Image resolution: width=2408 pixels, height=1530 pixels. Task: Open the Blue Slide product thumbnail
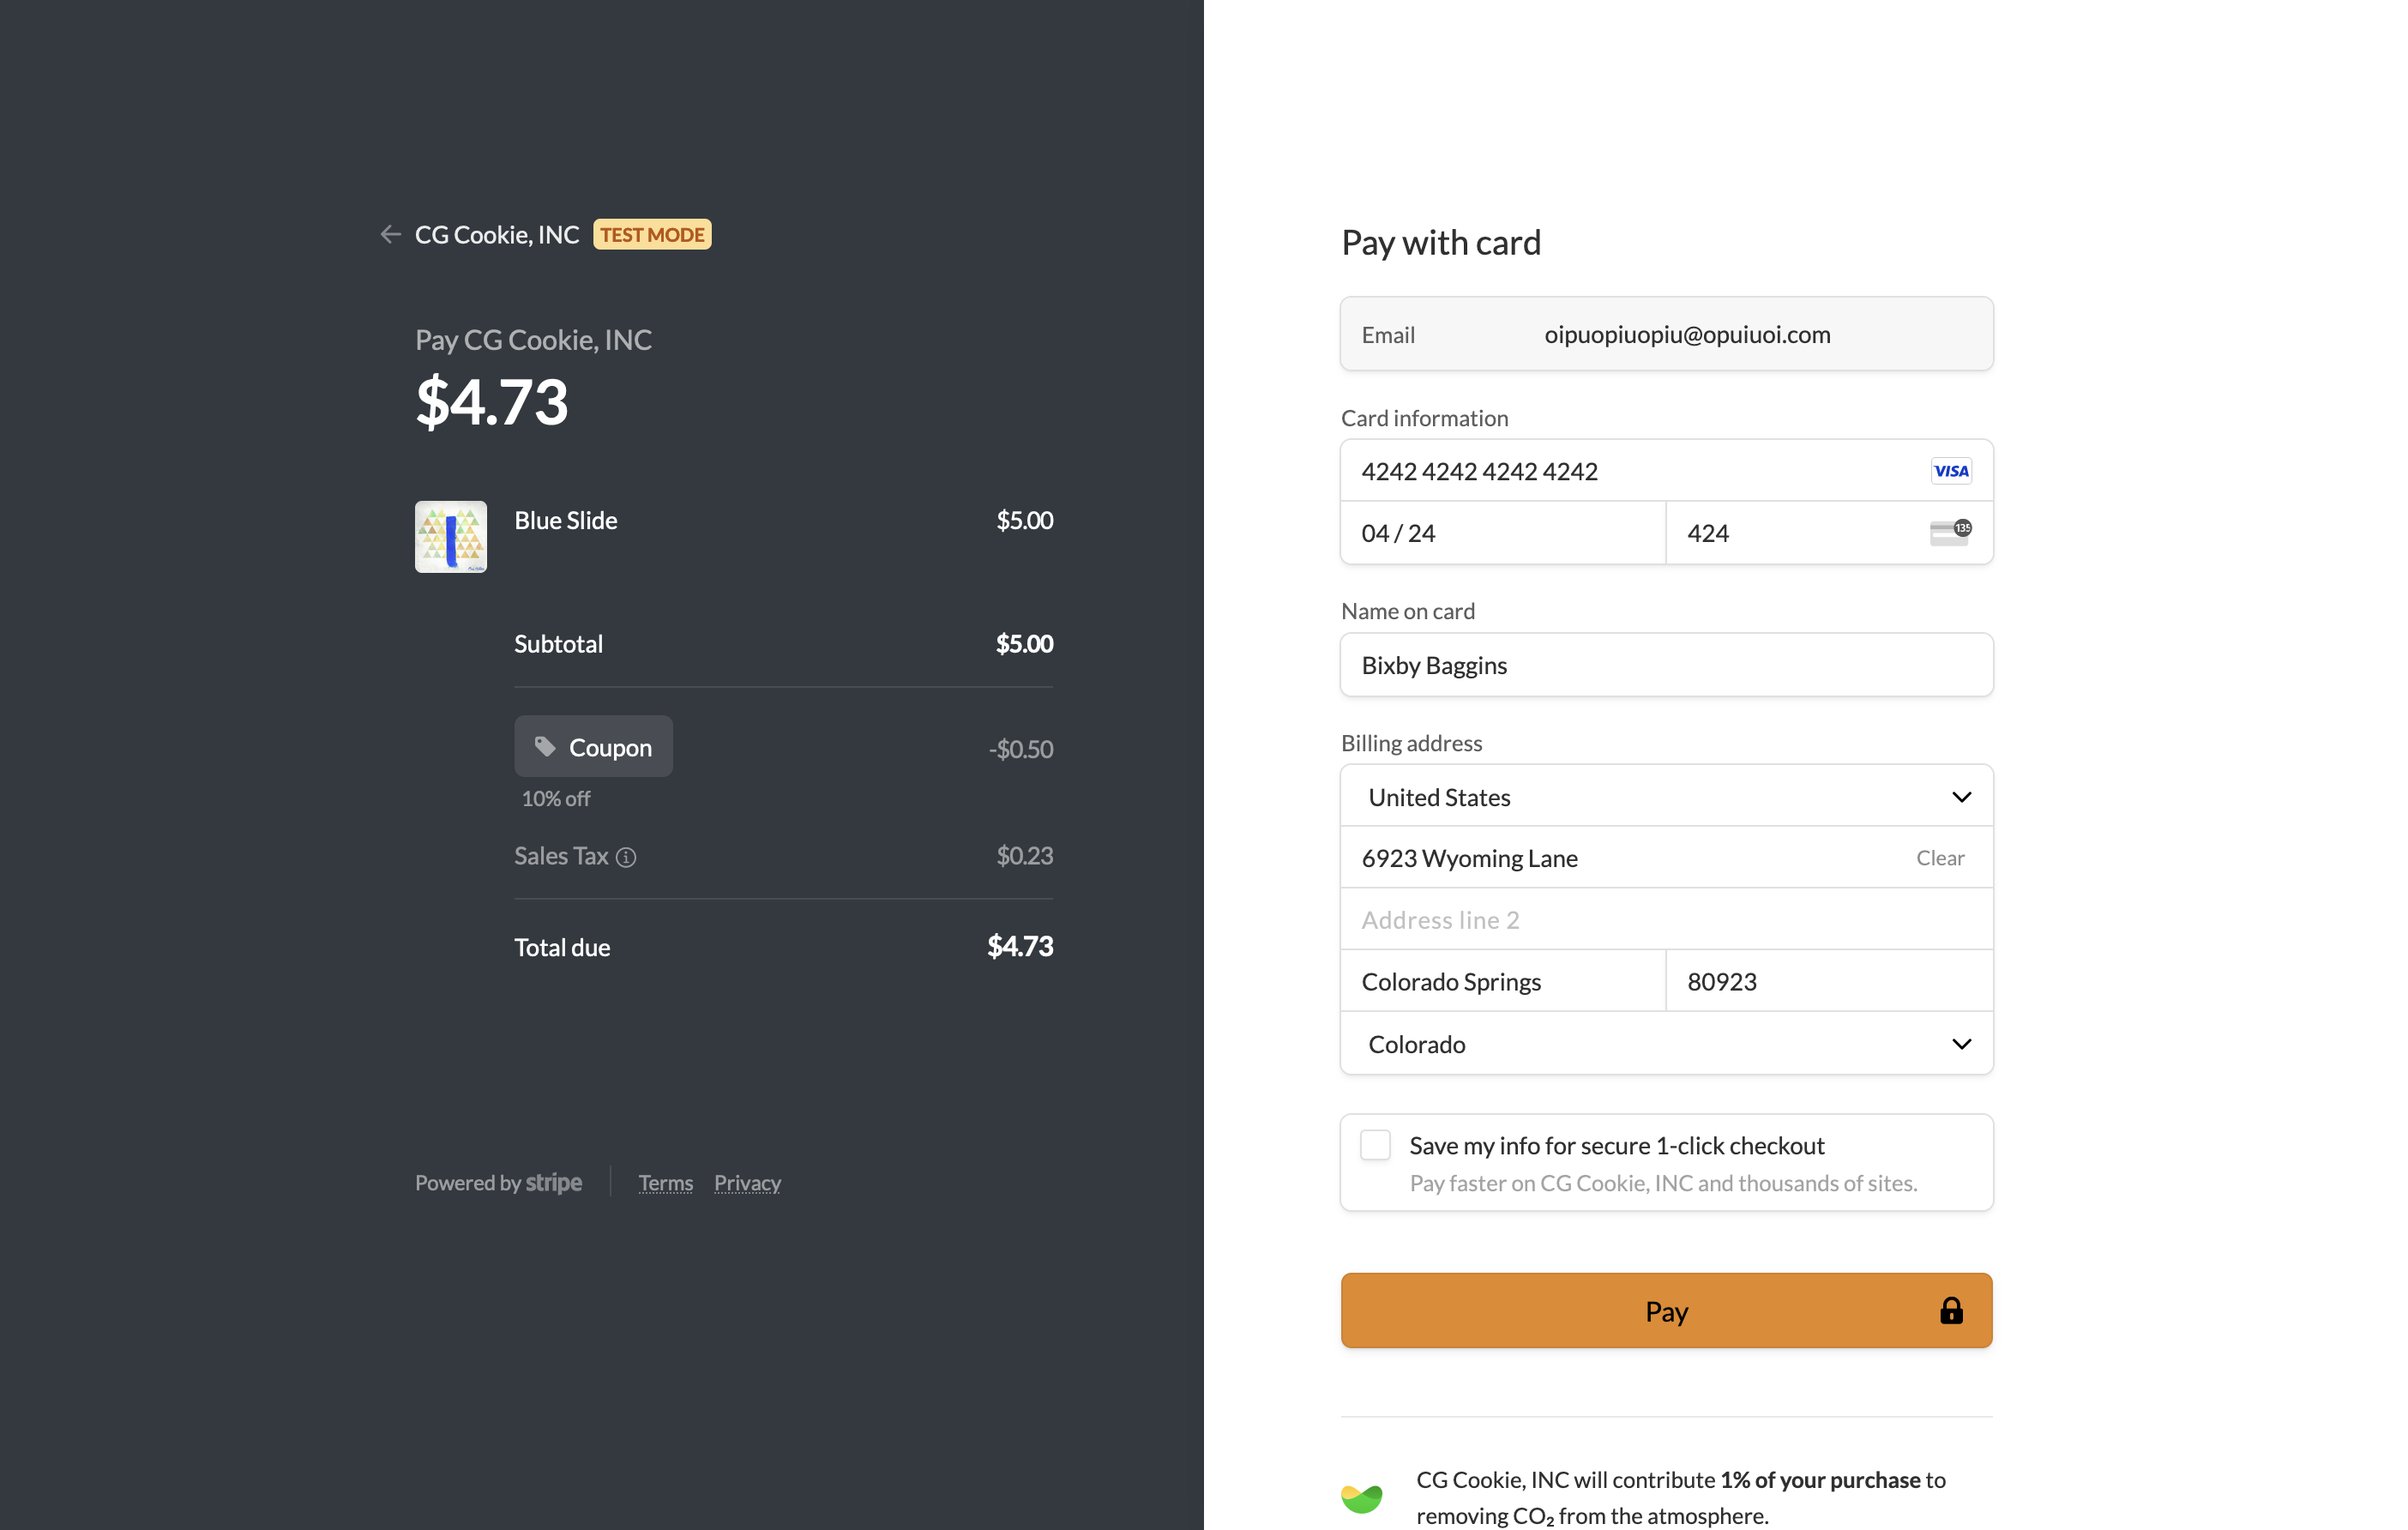tap(451, 537)
